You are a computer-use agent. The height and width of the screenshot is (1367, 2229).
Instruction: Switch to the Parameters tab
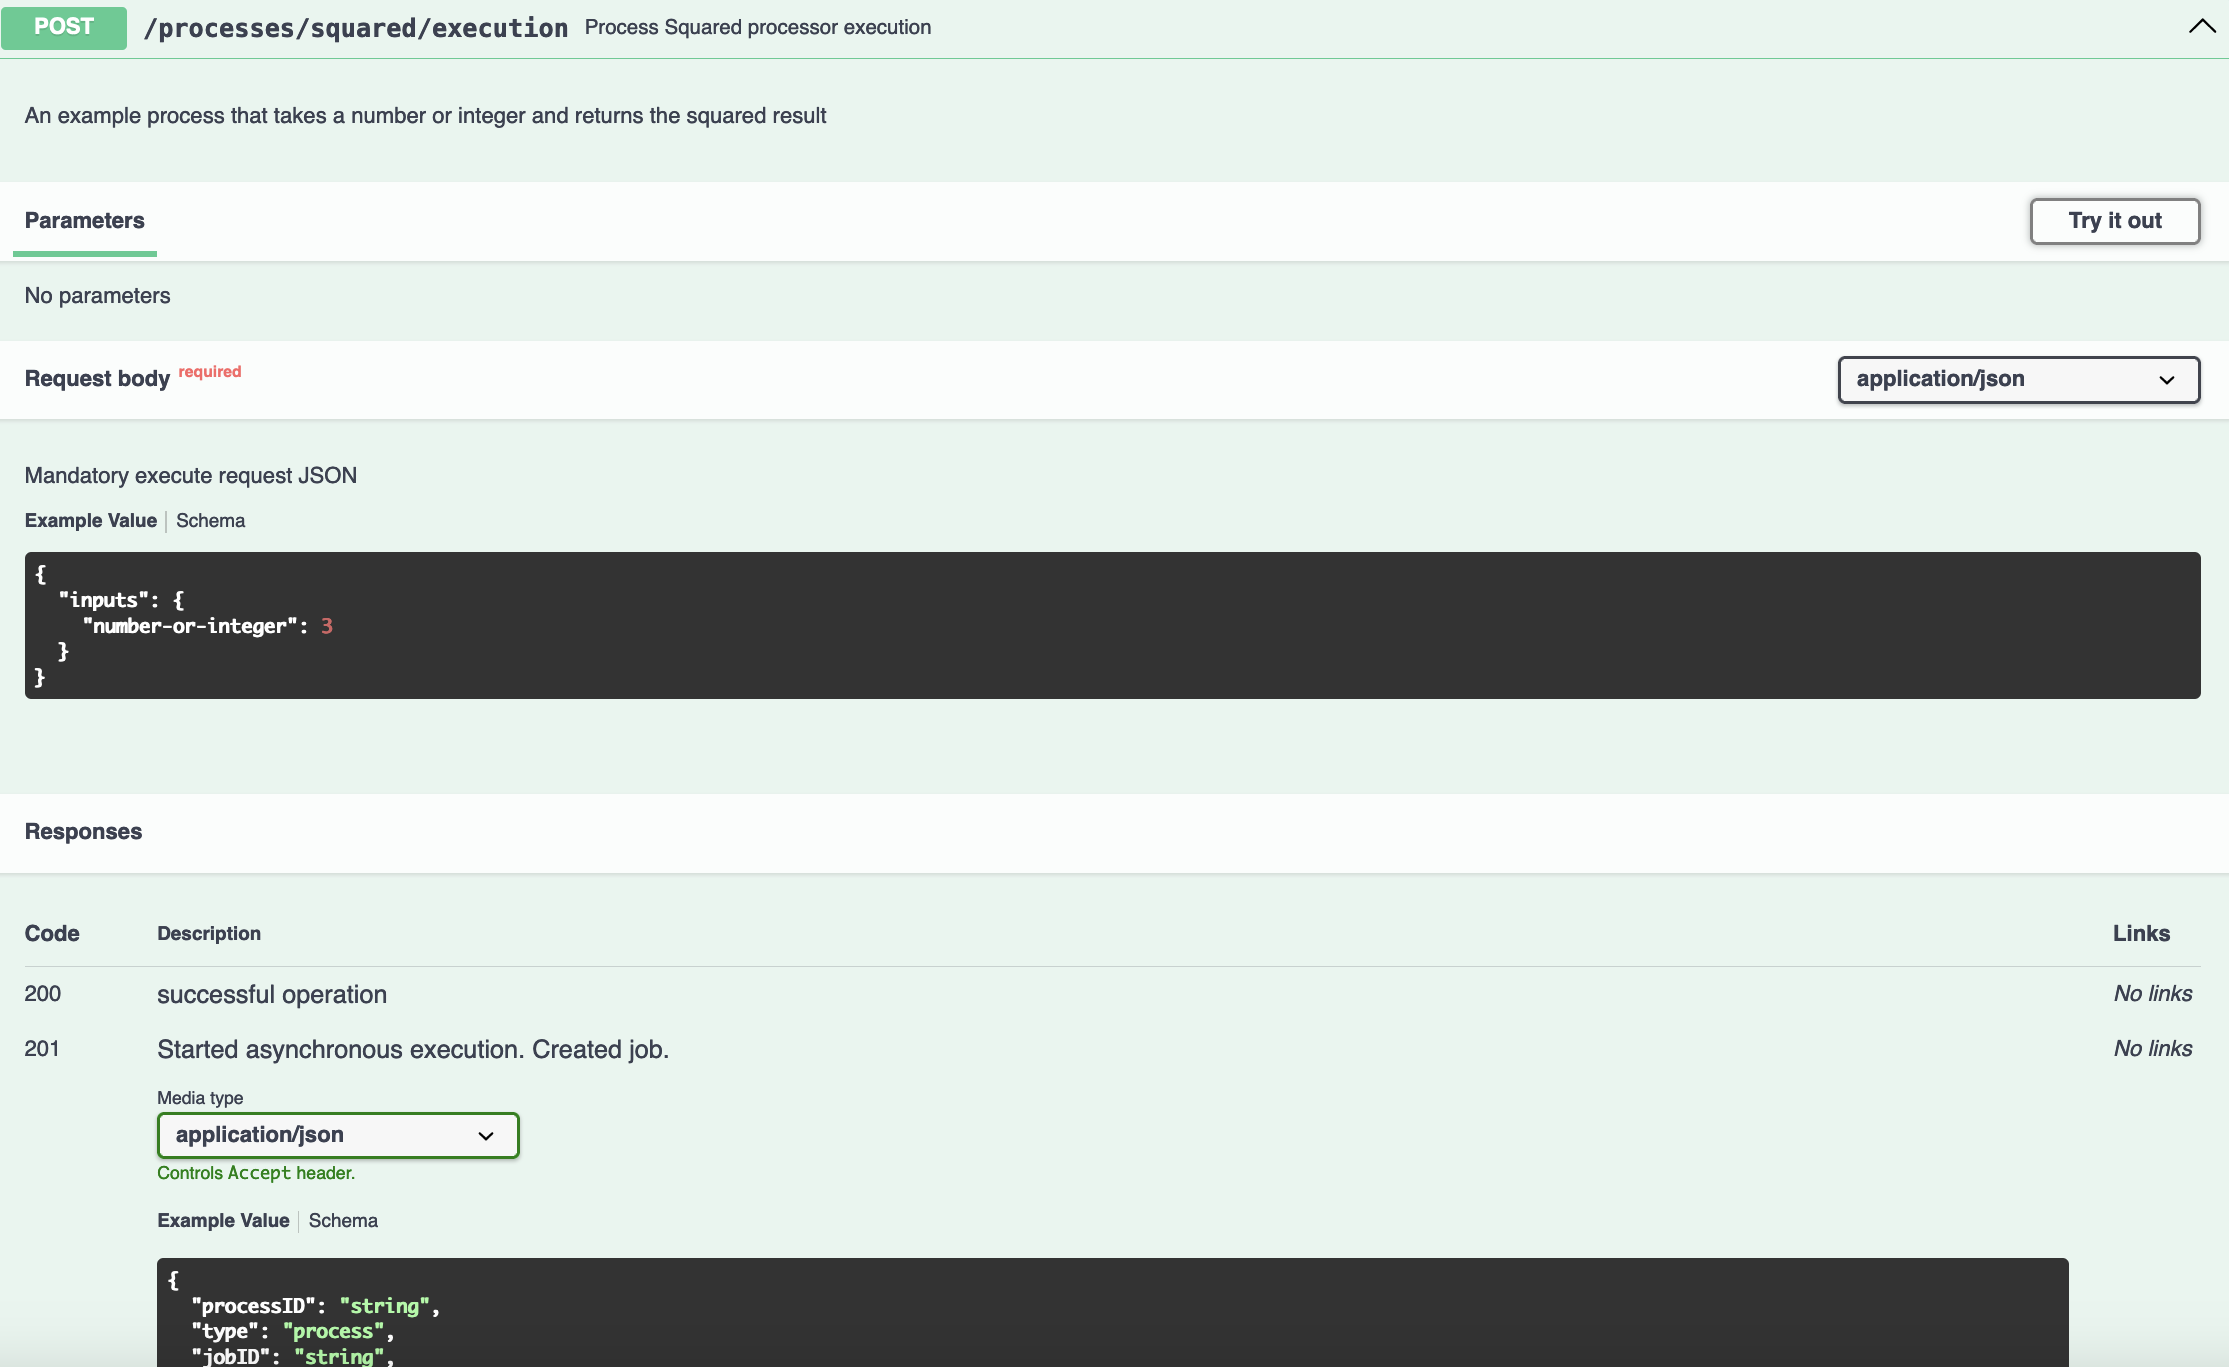[x=85, y=221]
